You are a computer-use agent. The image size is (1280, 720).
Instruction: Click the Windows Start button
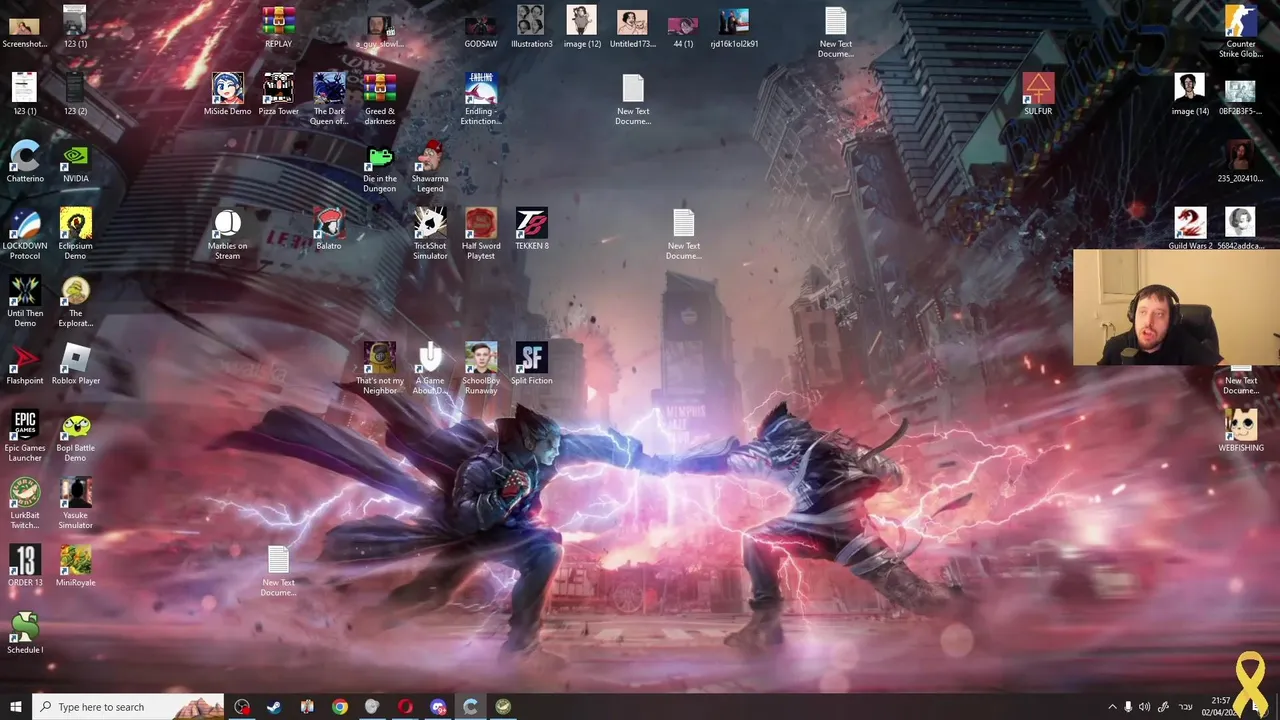coord(16,707)
